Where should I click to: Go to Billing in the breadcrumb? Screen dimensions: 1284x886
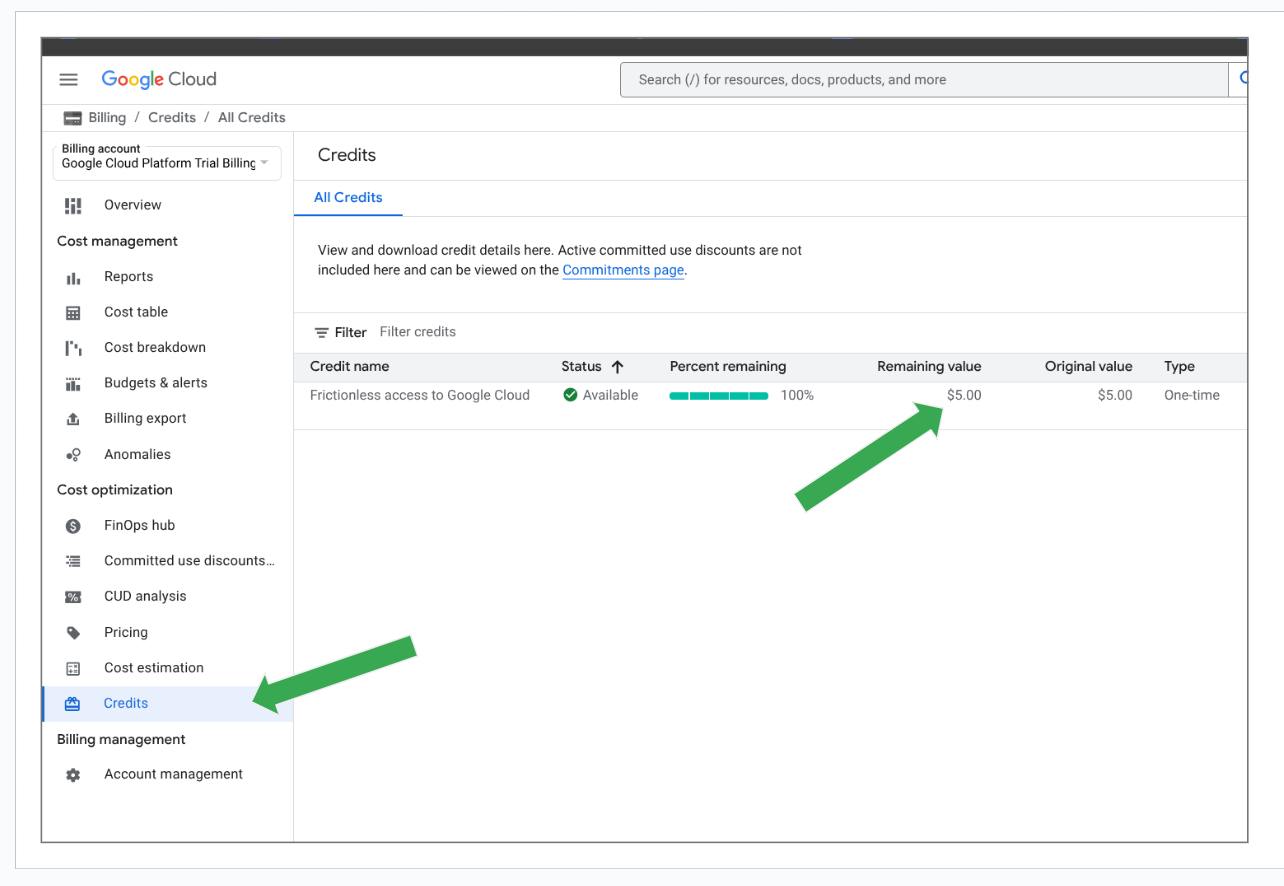[107, 118]
